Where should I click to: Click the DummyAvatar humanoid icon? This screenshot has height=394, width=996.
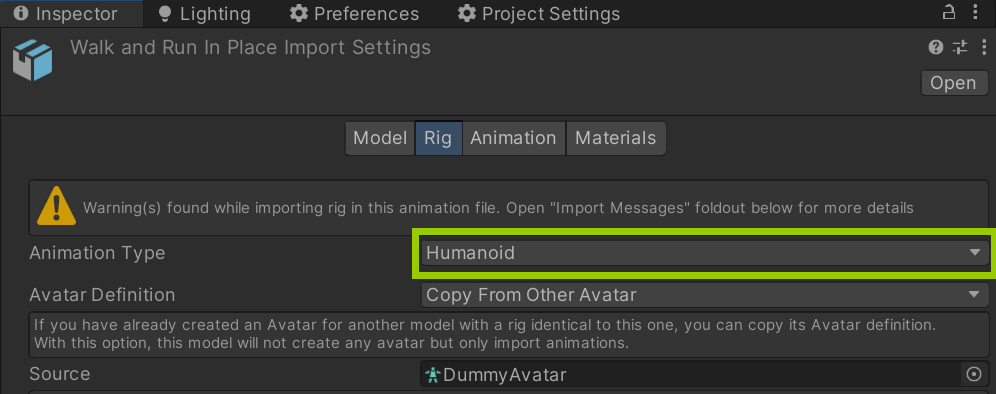tap(433, 375)
